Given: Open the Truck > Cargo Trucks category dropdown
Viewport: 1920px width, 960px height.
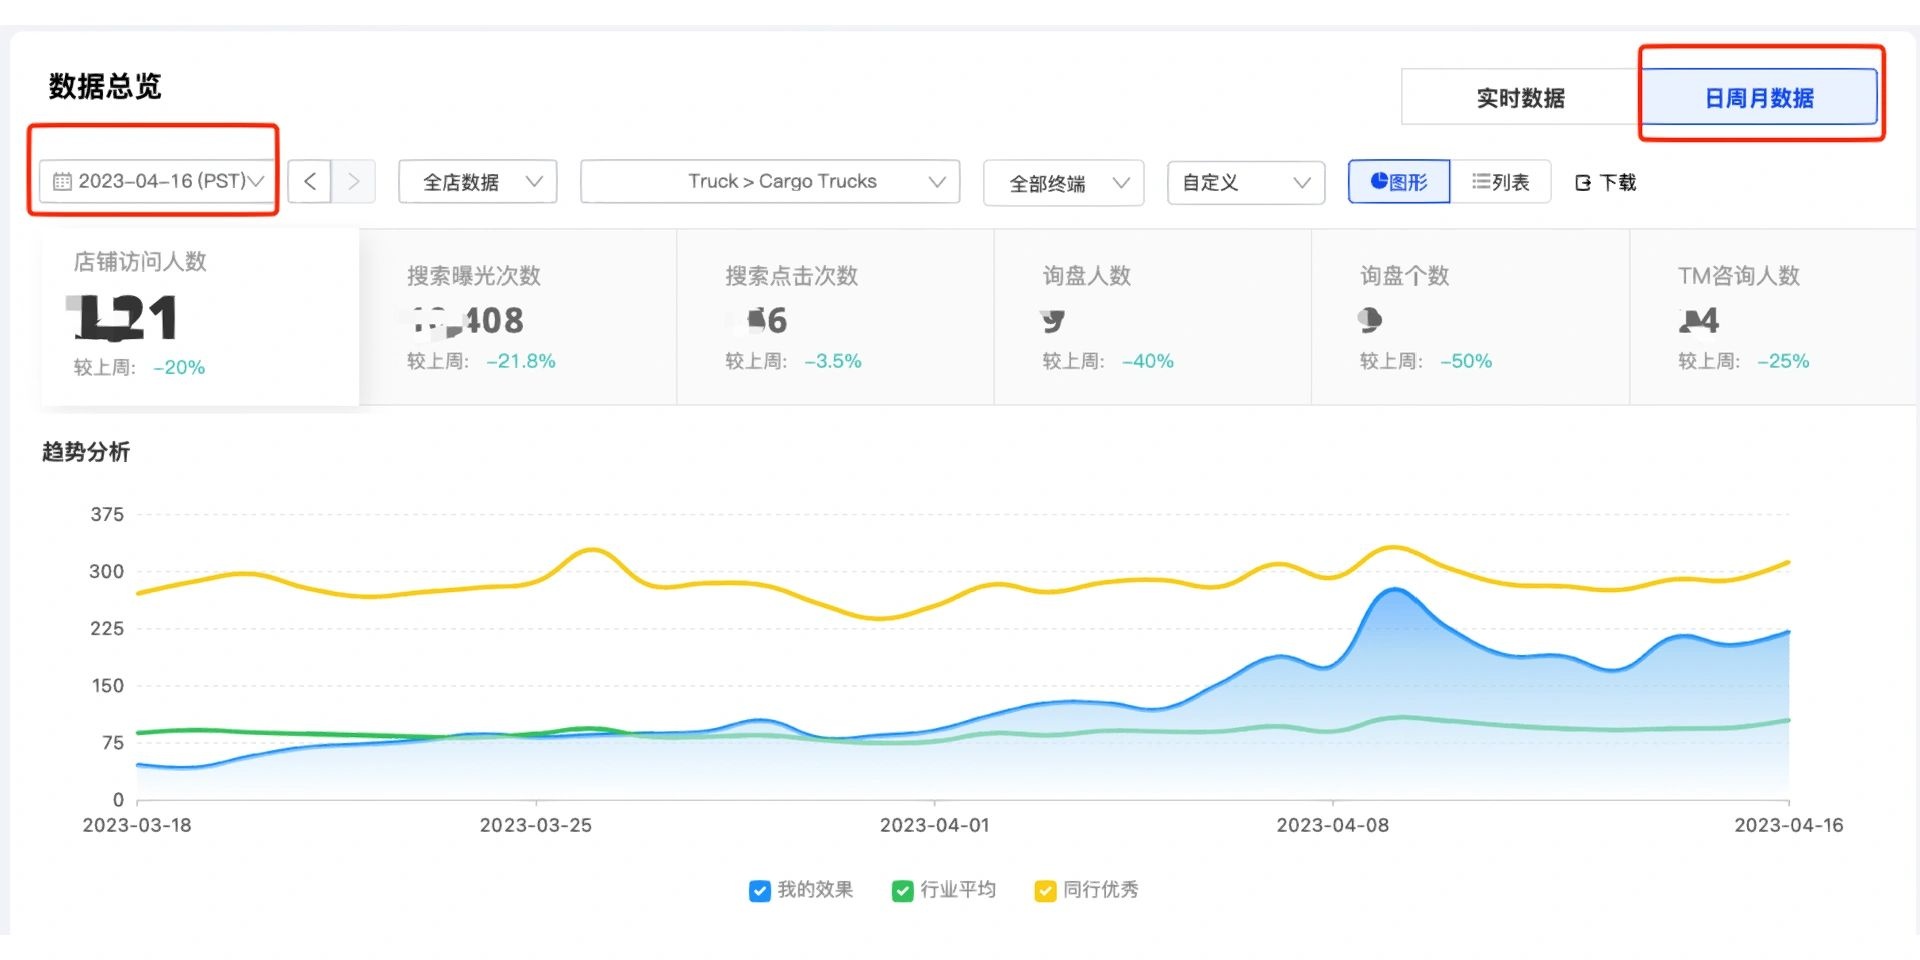Looking at the screenshot, I should coord(770,182).
